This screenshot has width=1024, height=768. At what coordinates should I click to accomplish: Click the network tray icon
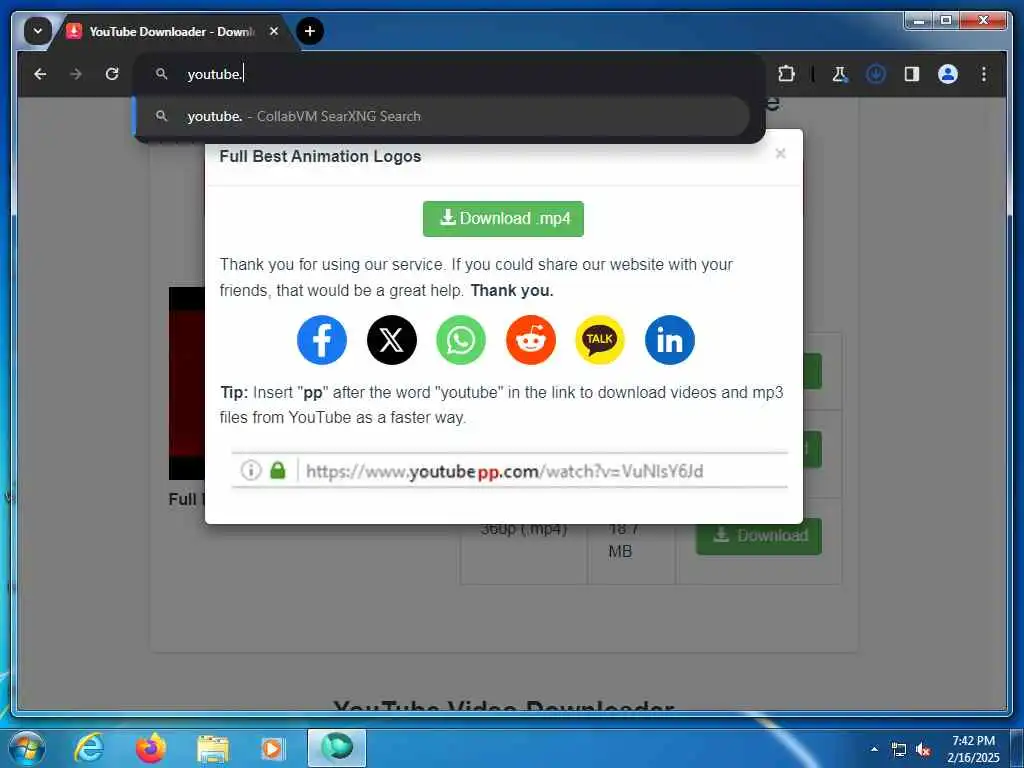click(x=899, y=750)
